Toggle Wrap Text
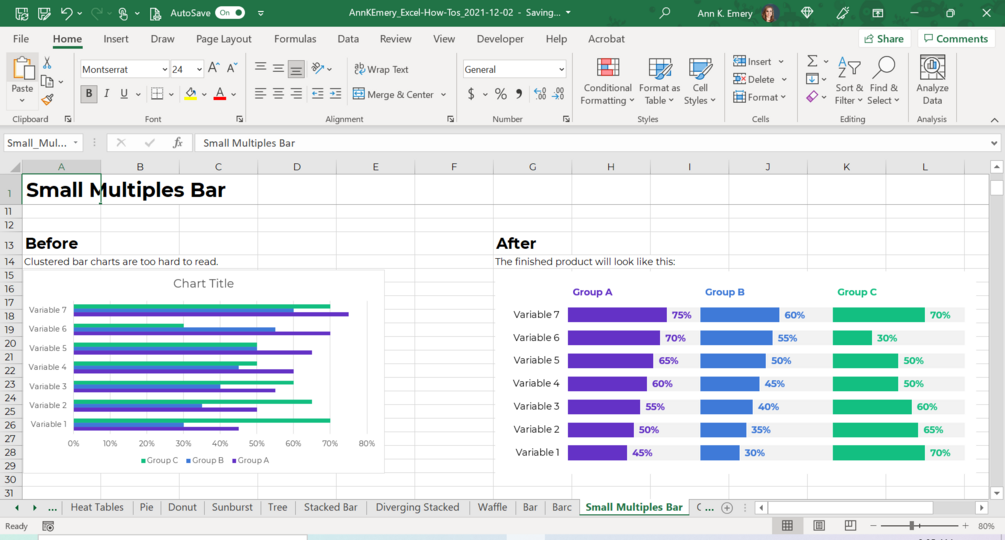Screen dimensions: 1005x540 (381, 69)
